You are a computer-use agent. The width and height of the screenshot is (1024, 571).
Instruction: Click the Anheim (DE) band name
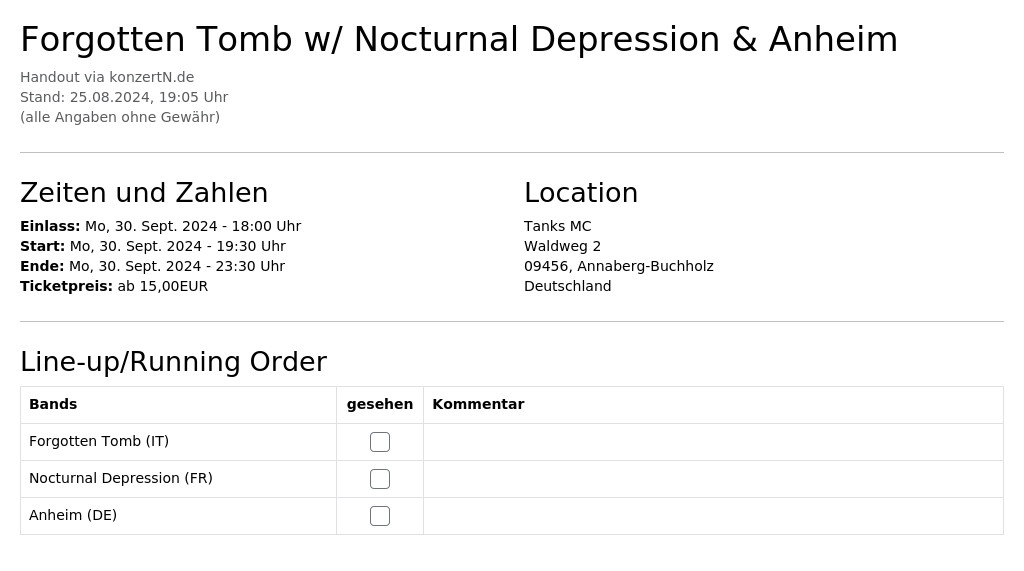72,515
